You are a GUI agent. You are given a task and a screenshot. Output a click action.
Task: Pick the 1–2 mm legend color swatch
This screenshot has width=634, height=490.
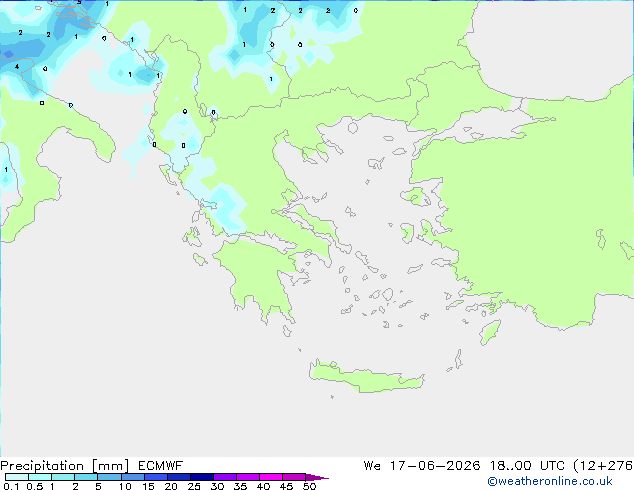(x=63, y=477)
